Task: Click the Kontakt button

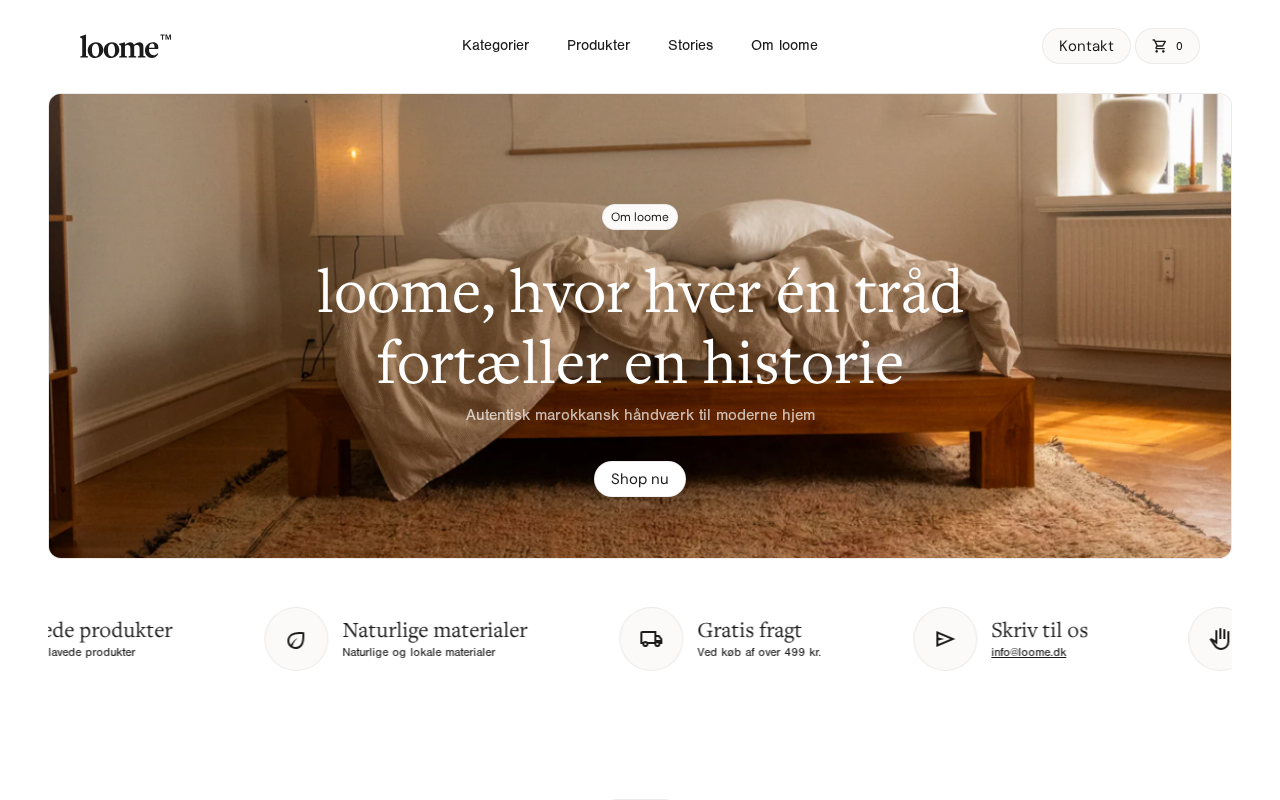Action: pos(1086,46)
